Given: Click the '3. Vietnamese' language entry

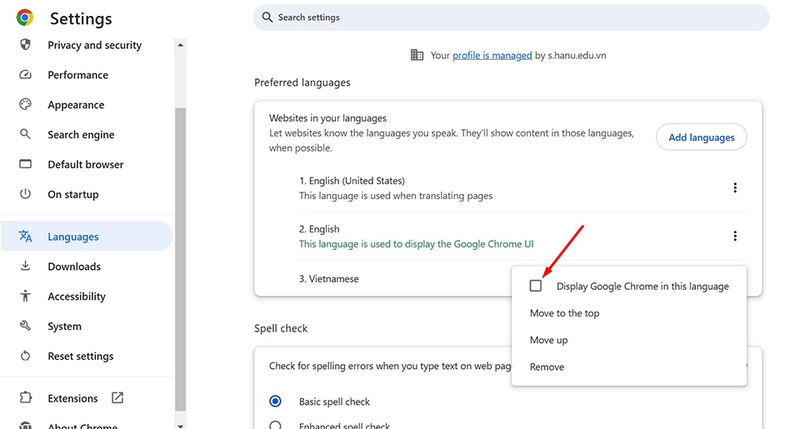Looking at the screenshot, I should (329, 279).
